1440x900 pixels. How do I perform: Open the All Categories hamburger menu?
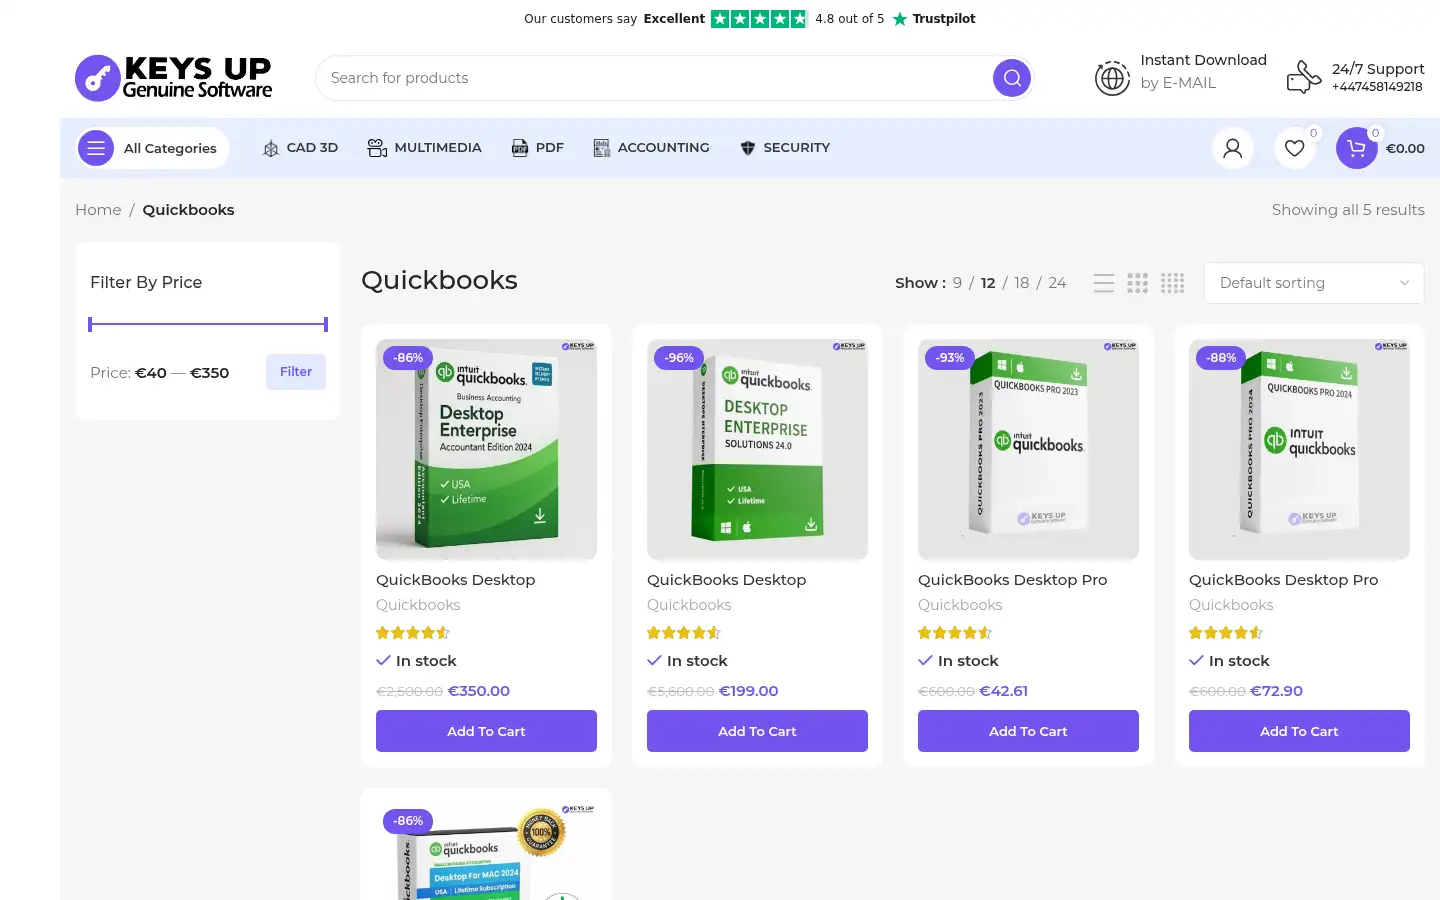(96, 148)
